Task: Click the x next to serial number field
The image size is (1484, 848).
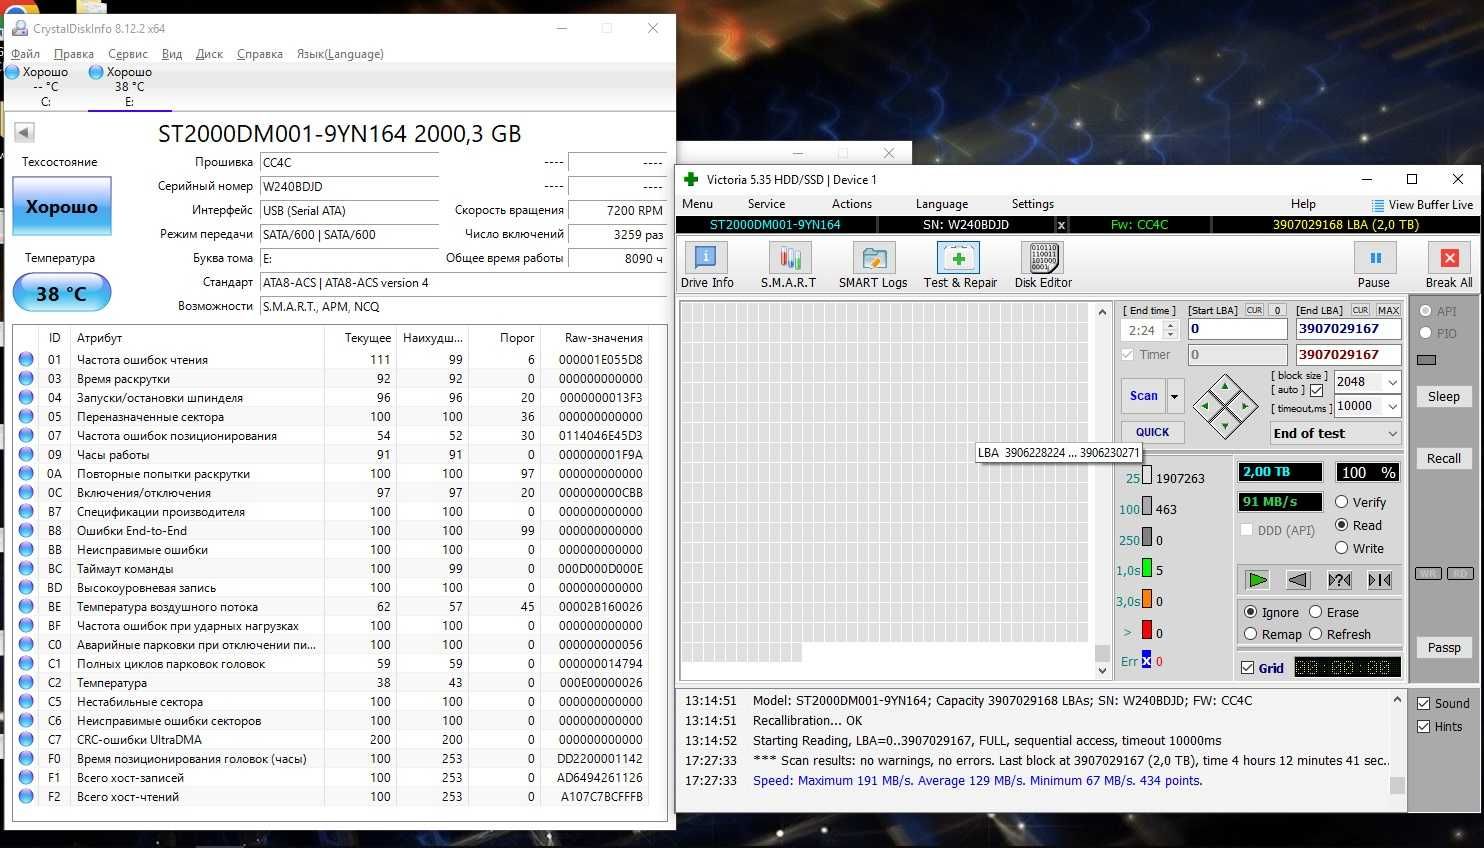Action: tap(1061, 225)
